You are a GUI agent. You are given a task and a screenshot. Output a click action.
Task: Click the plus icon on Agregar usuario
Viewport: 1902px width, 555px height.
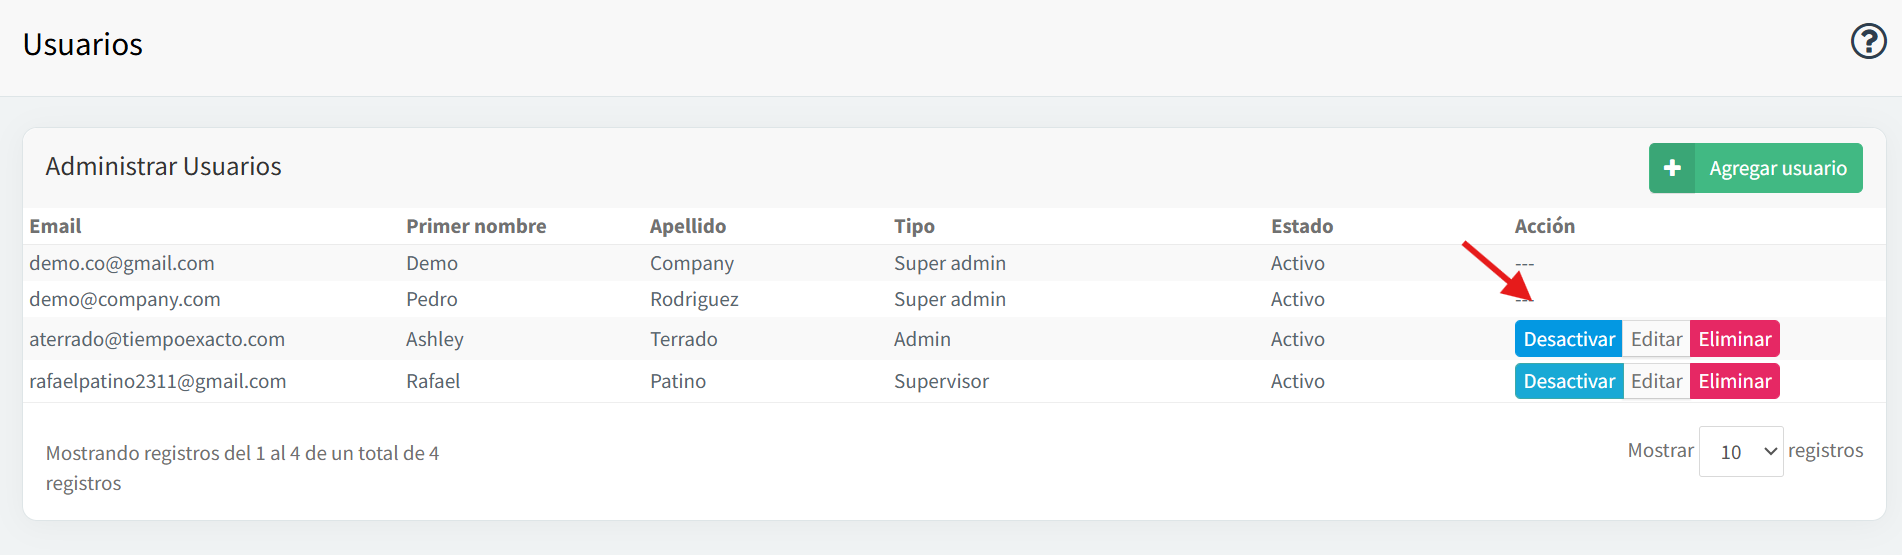[x=1672, y=168]
